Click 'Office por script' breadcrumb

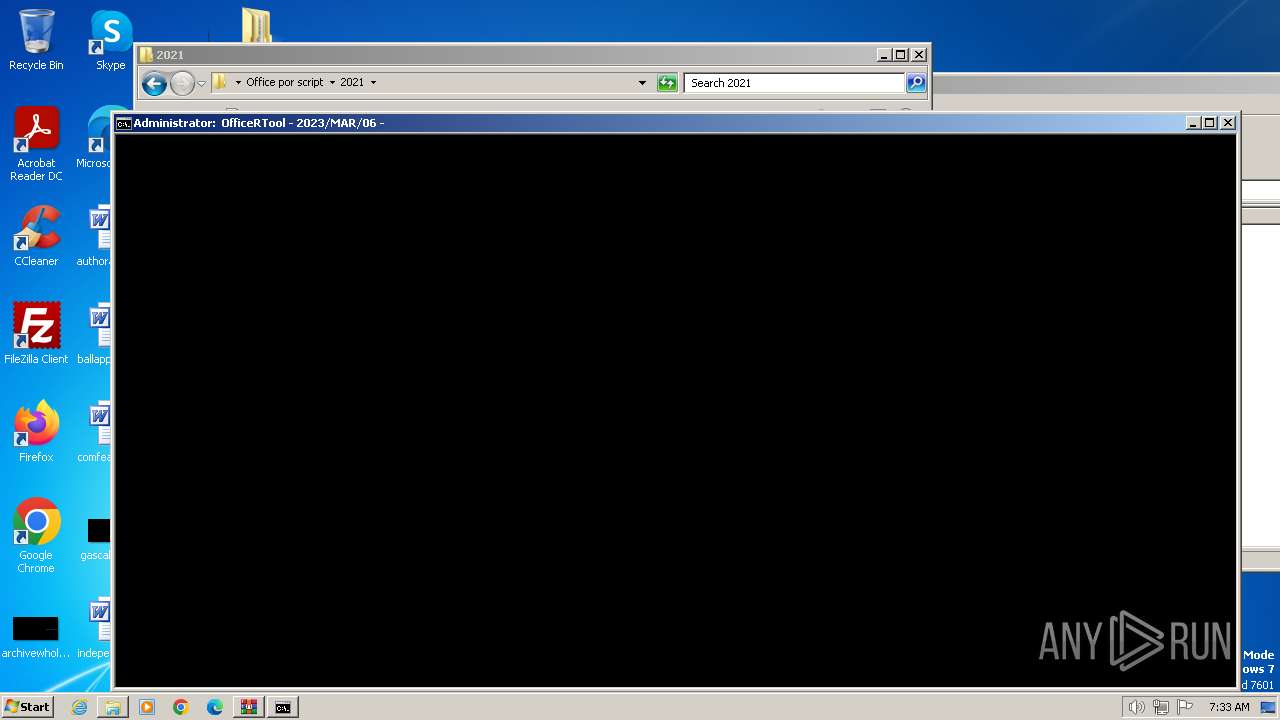[284, 82]
